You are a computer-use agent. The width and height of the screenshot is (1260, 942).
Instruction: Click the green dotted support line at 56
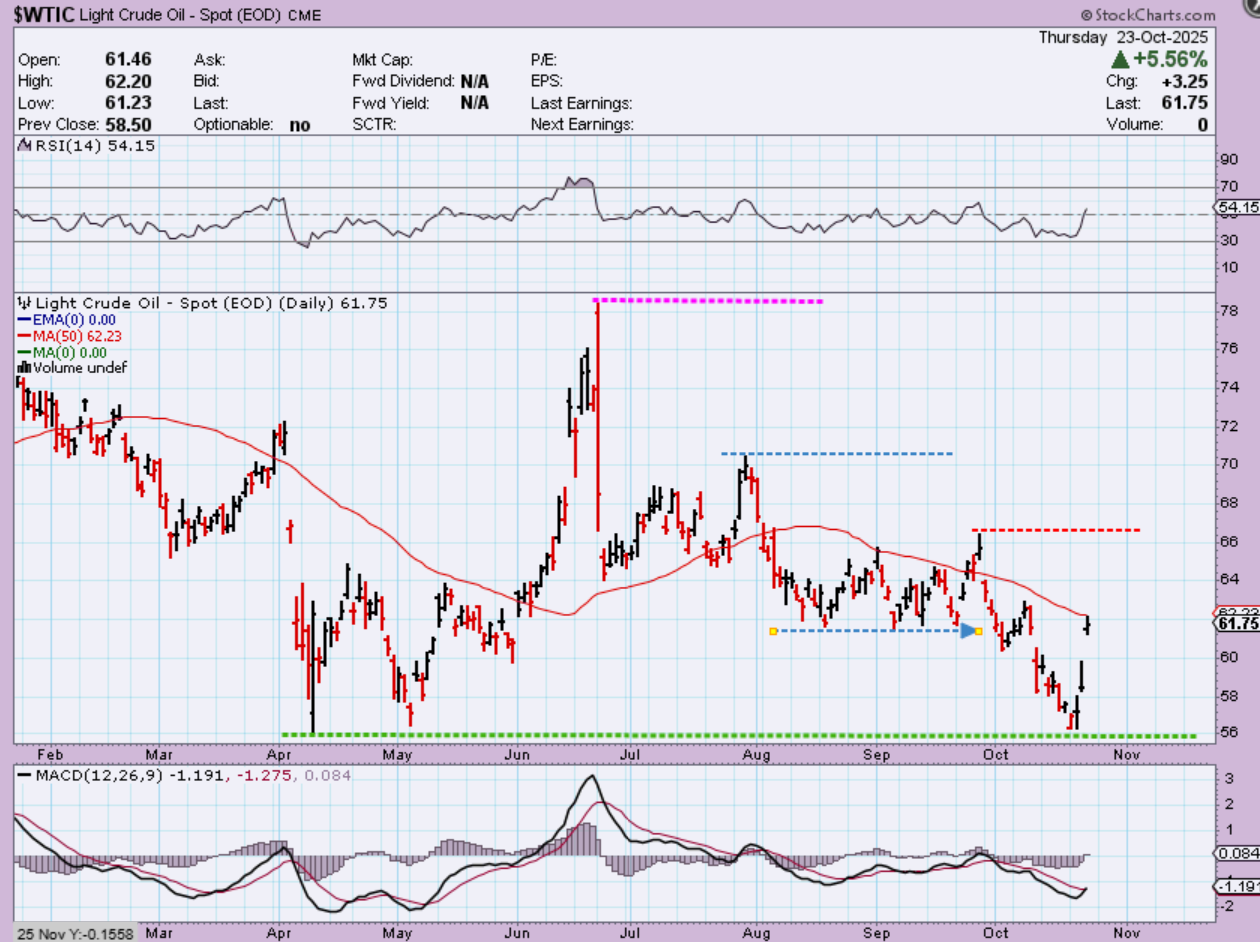(700, 736)
